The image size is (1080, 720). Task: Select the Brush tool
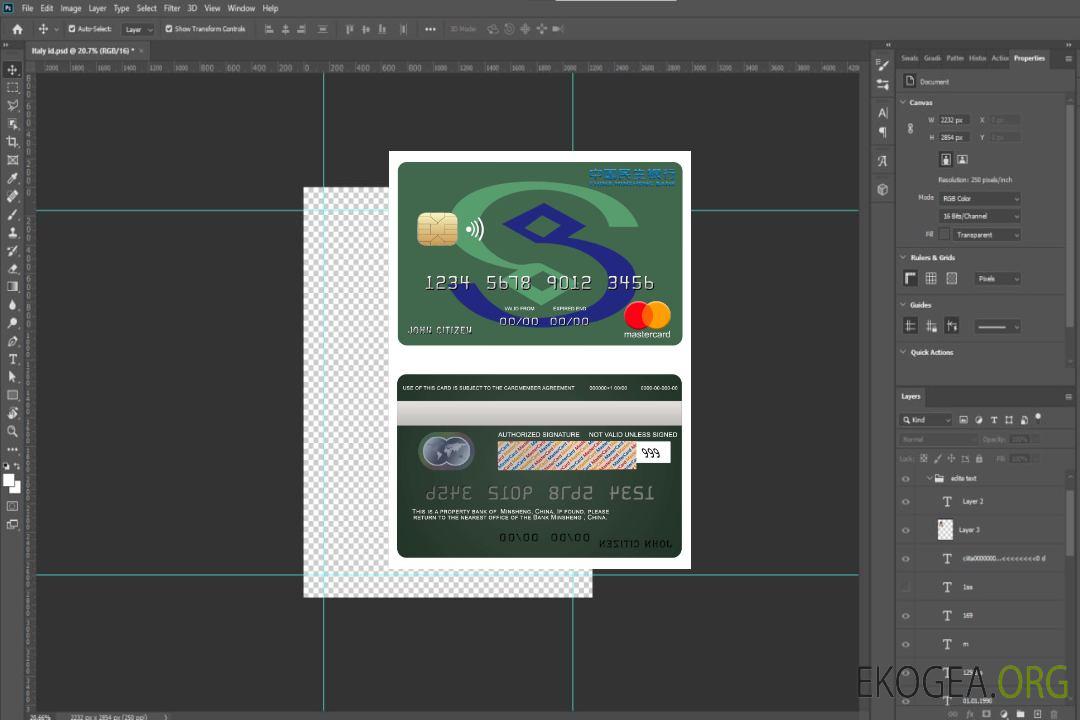point(12,214)
